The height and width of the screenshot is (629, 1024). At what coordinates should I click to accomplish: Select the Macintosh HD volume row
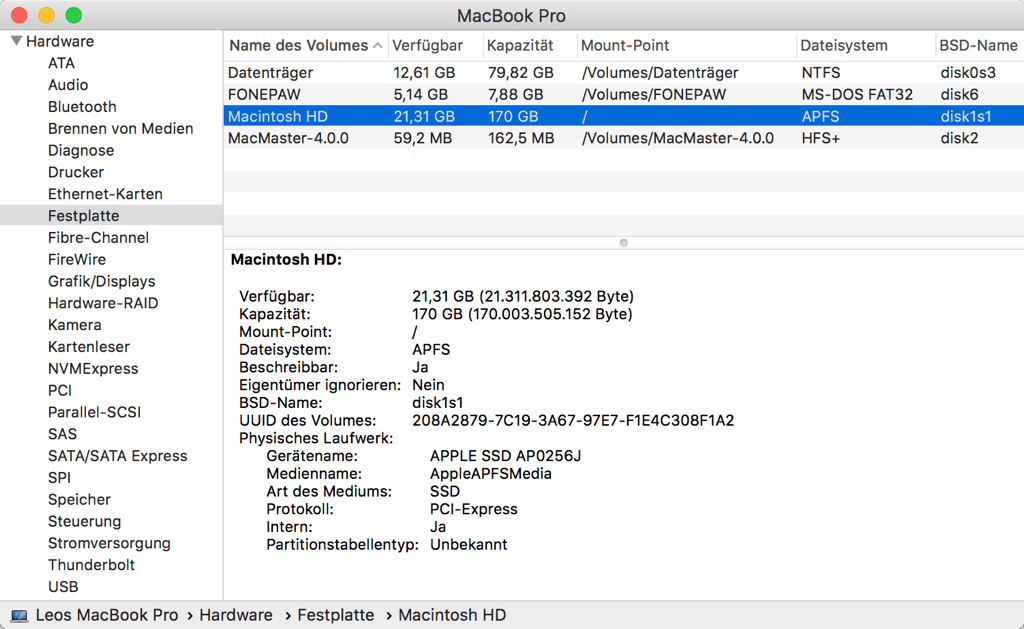(x=624, y=116)
